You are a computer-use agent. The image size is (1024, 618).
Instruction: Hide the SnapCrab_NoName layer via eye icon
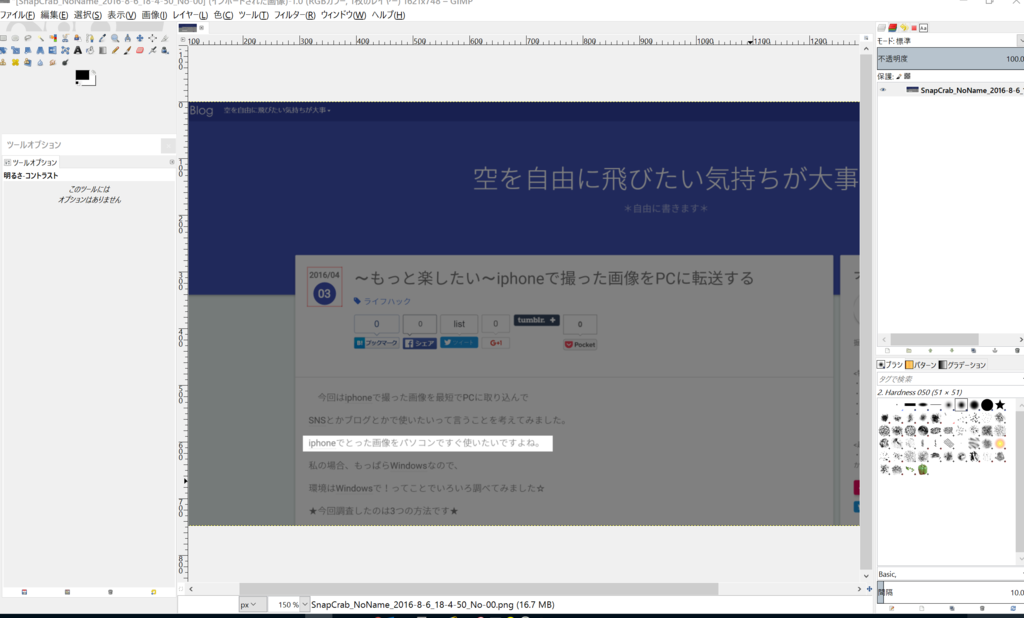tap(883, 89)
